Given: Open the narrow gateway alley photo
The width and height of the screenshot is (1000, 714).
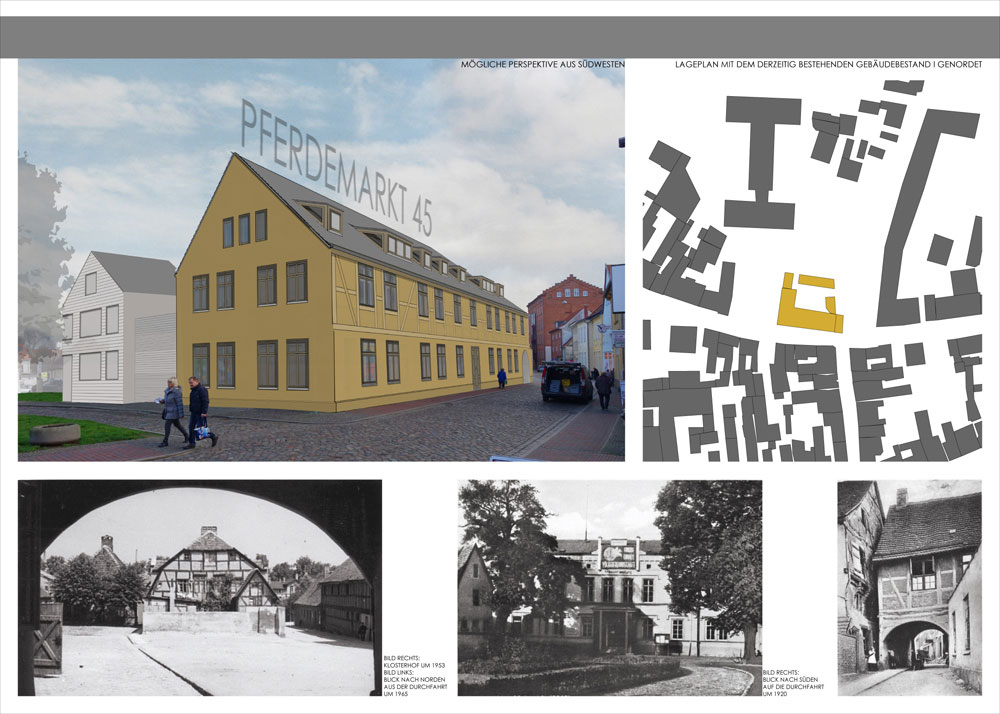Looking at the screenshot, I should [x=909, y=588].
